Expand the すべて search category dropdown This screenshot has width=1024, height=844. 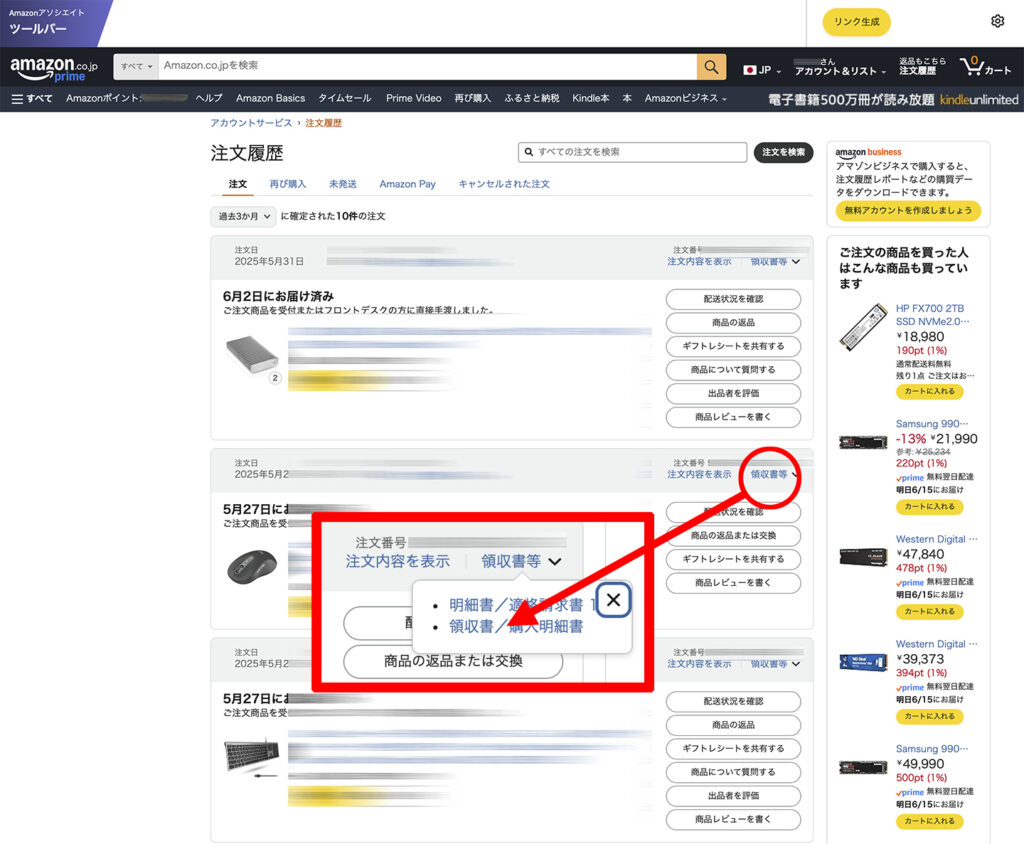pos(136,67)
